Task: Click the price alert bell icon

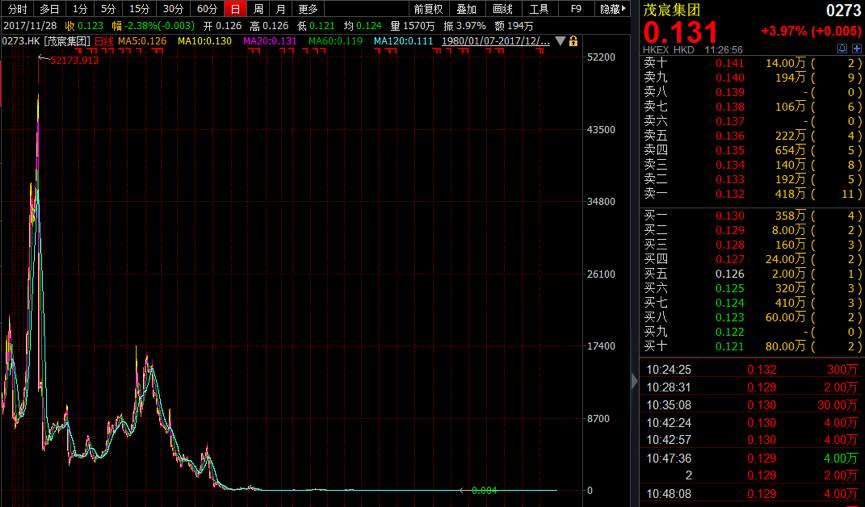Action: 842,49
